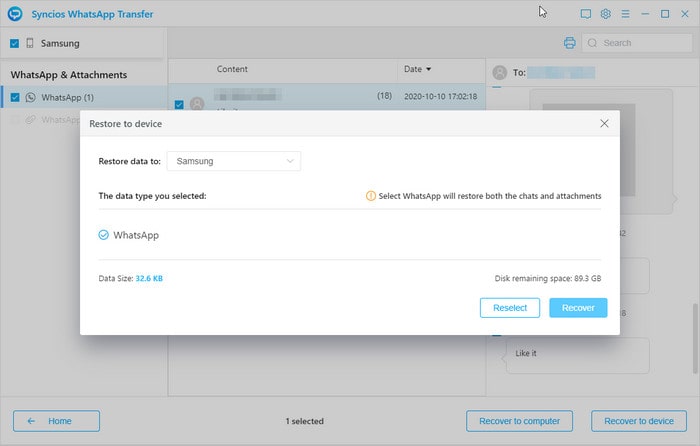Click the Like it message bubble
Image resolution: width=700 pixels, height=446 pixels.
(578, 355)
